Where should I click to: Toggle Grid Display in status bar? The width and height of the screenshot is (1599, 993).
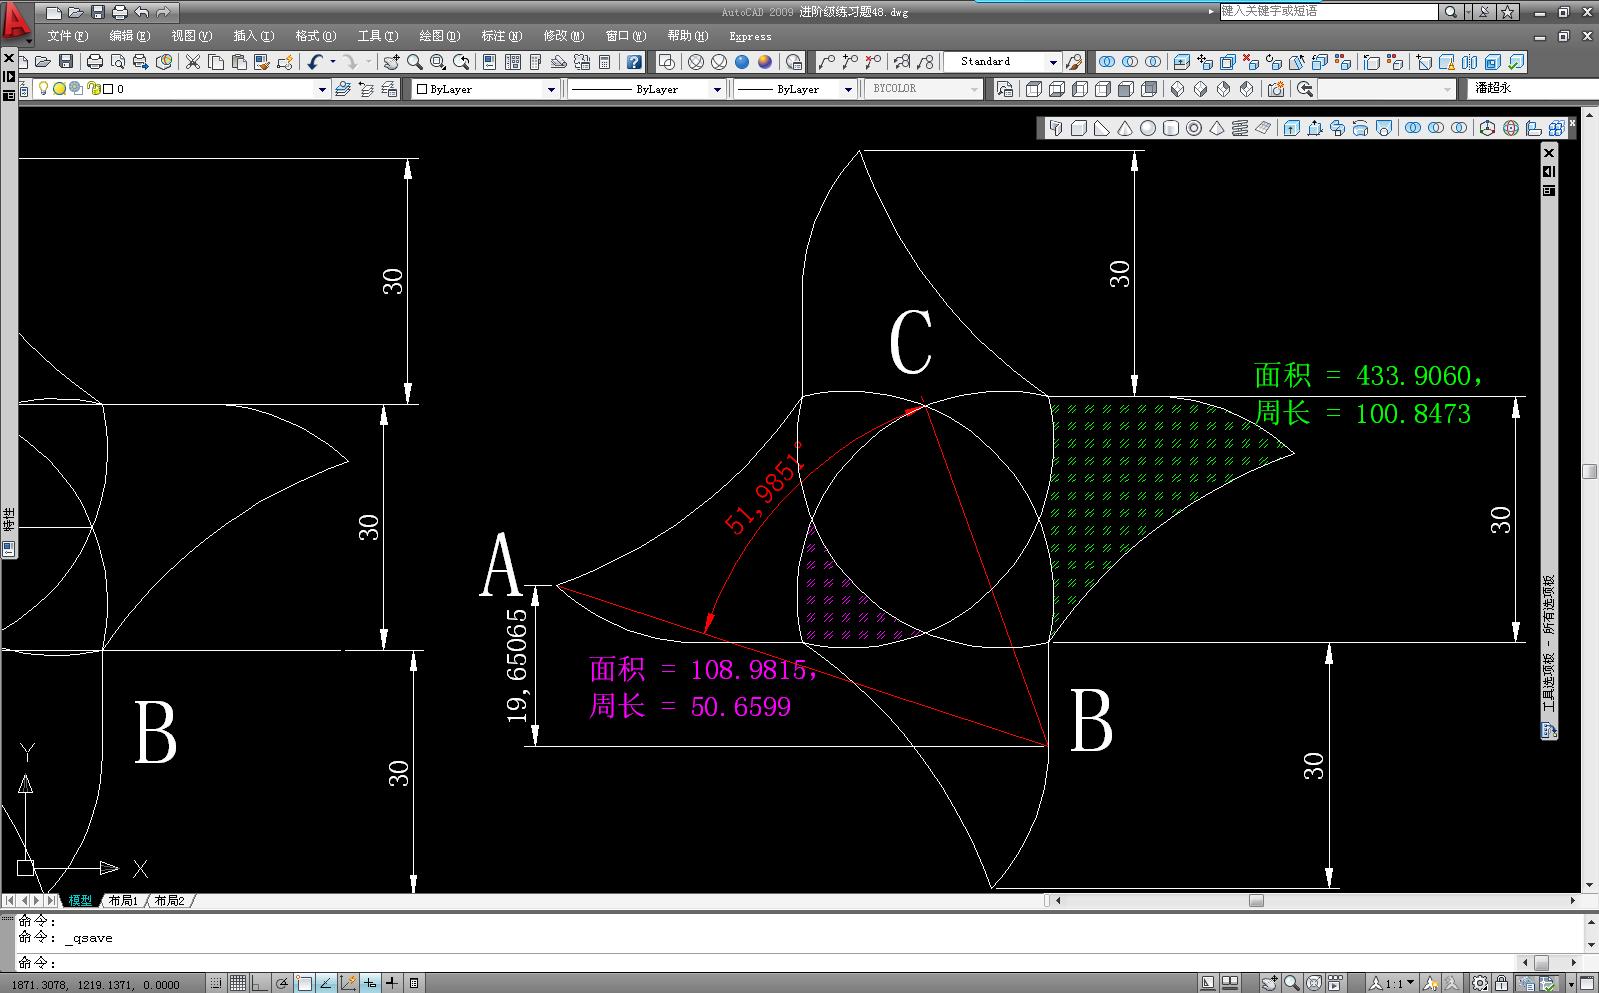238,983
